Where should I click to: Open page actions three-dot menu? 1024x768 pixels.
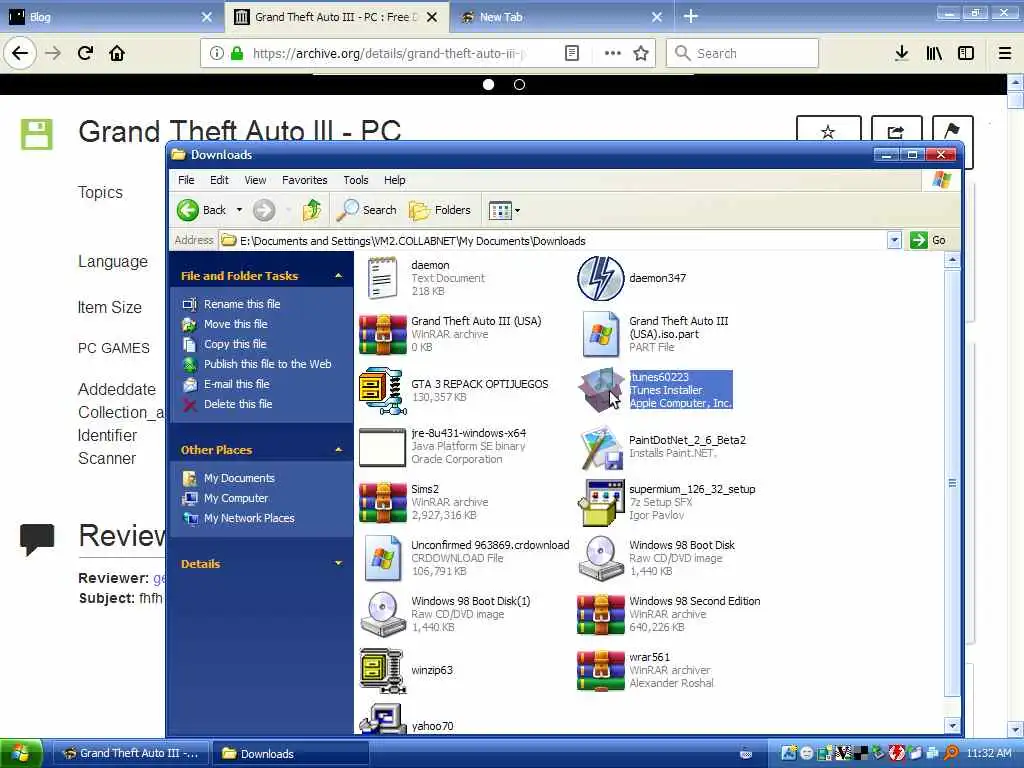(x=613, y=53)
